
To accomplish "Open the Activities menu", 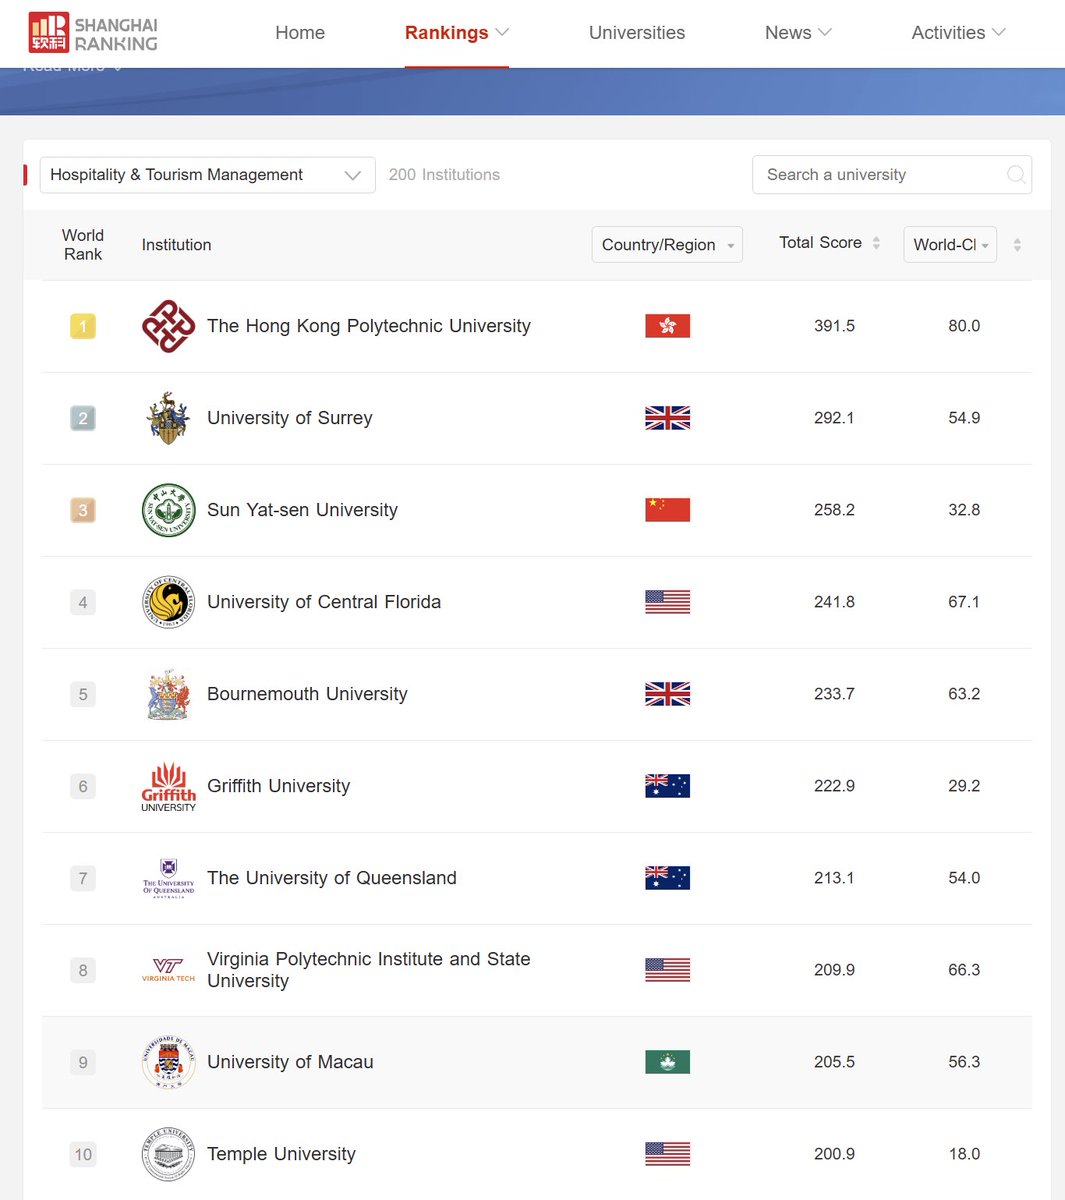I will click(948, 33).
